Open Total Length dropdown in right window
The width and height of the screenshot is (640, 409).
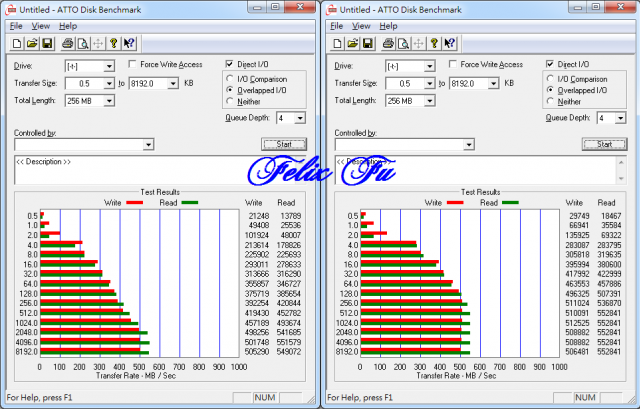coord(429,101)
